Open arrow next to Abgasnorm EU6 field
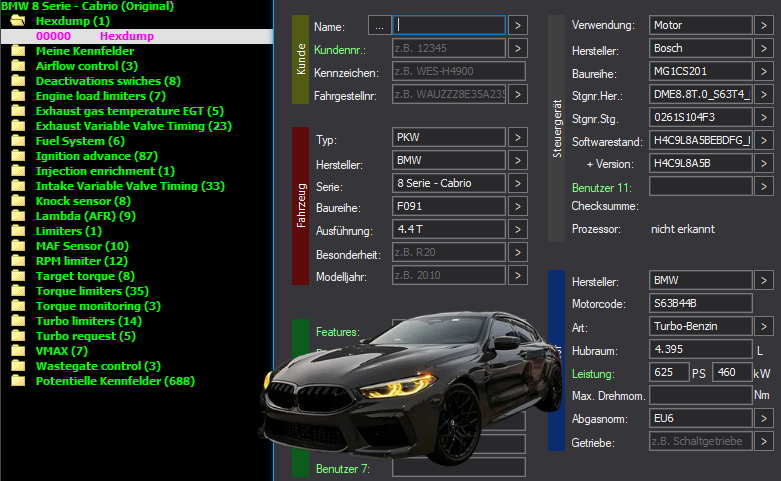Screen dimensions: 781x481 point(764,418)
